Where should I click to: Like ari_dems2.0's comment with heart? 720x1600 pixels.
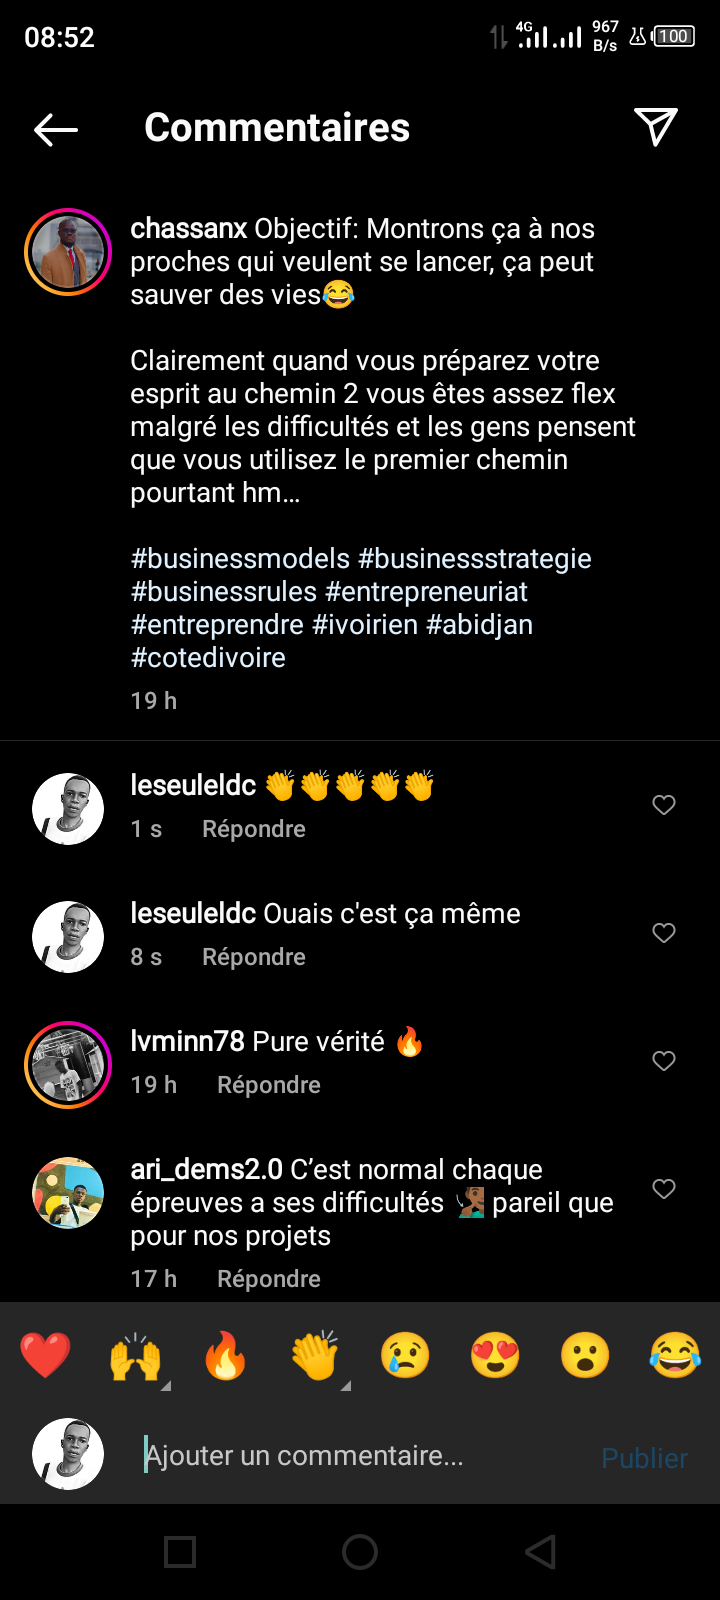[x=664, y=1189]
